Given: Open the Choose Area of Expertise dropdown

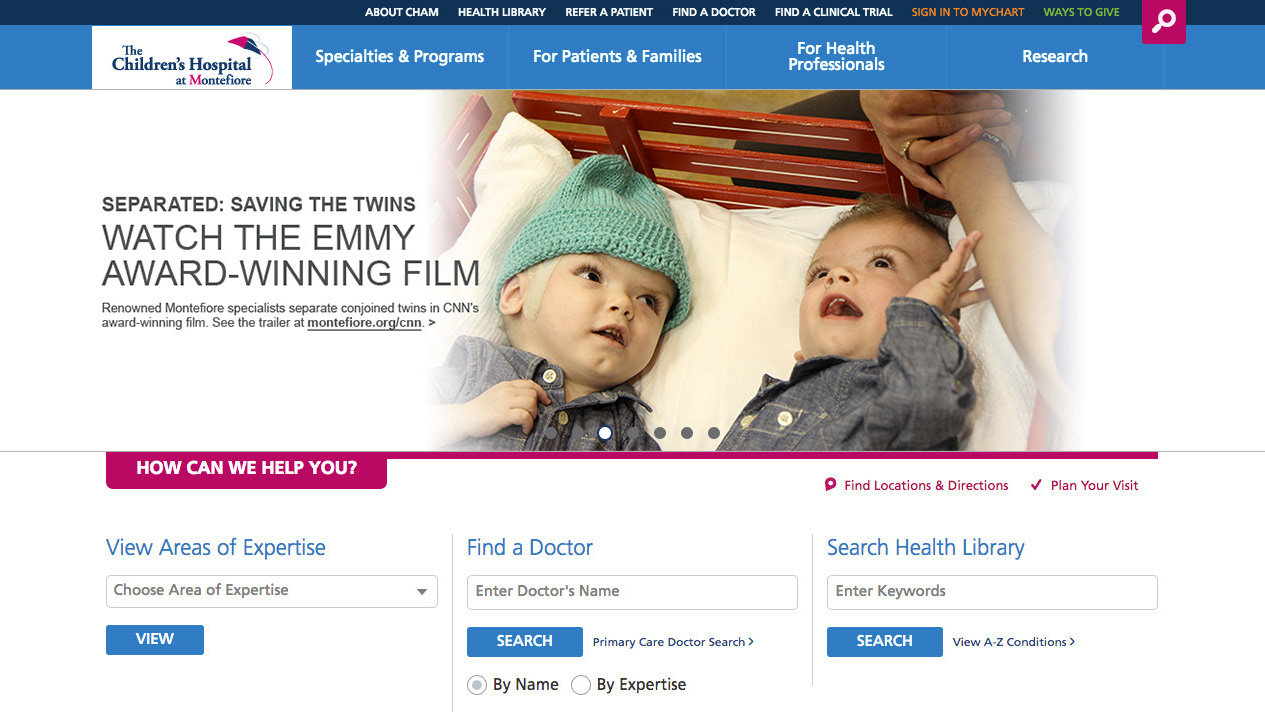Looking at the screenshot, I should click(x=272, y=591).
